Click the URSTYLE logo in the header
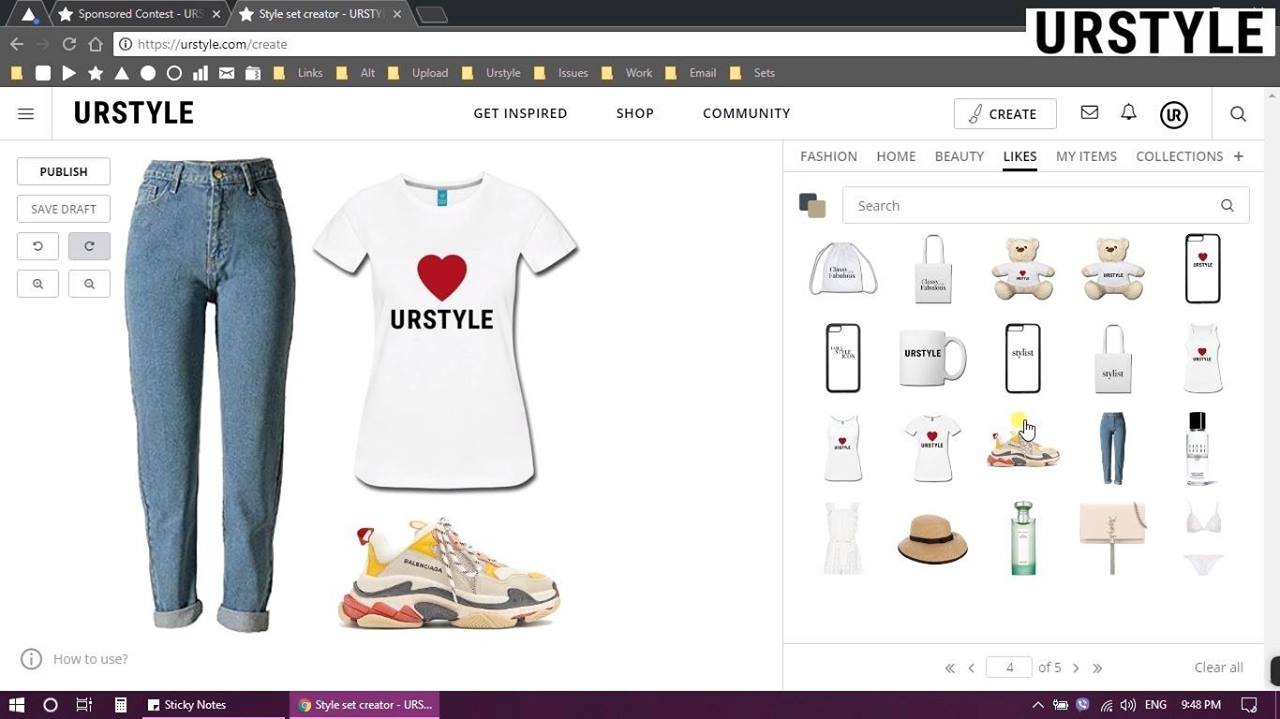The height and width of the screenshot is (719, 1280). point(134,113)
